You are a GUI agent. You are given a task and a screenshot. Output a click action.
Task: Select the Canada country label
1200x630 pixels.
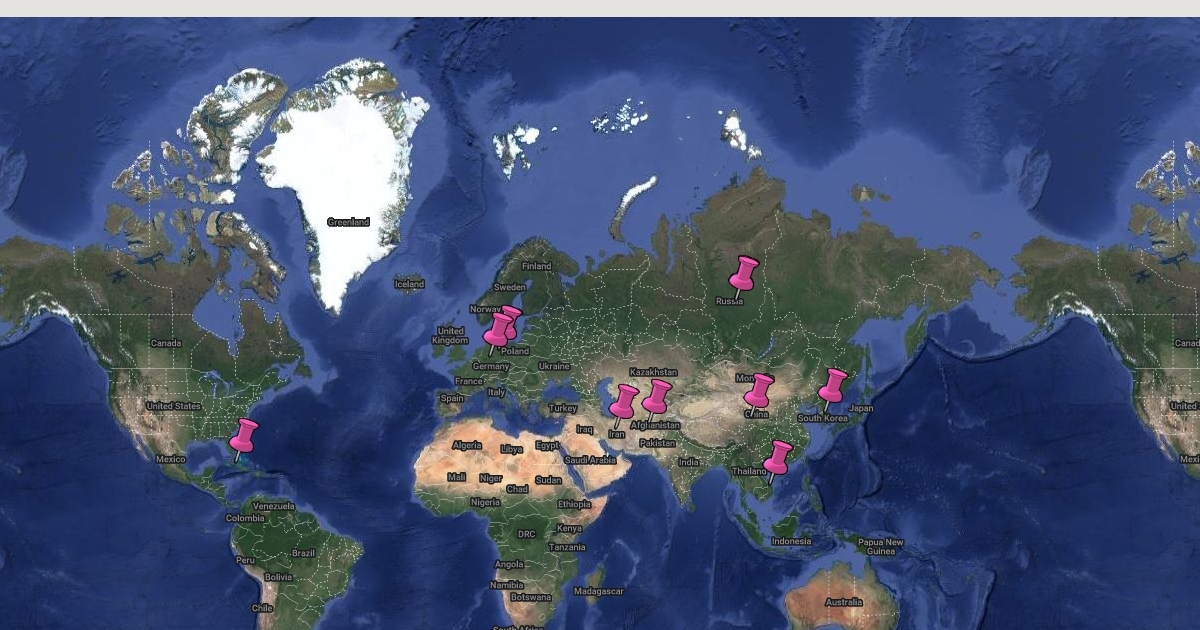[166, 343]
